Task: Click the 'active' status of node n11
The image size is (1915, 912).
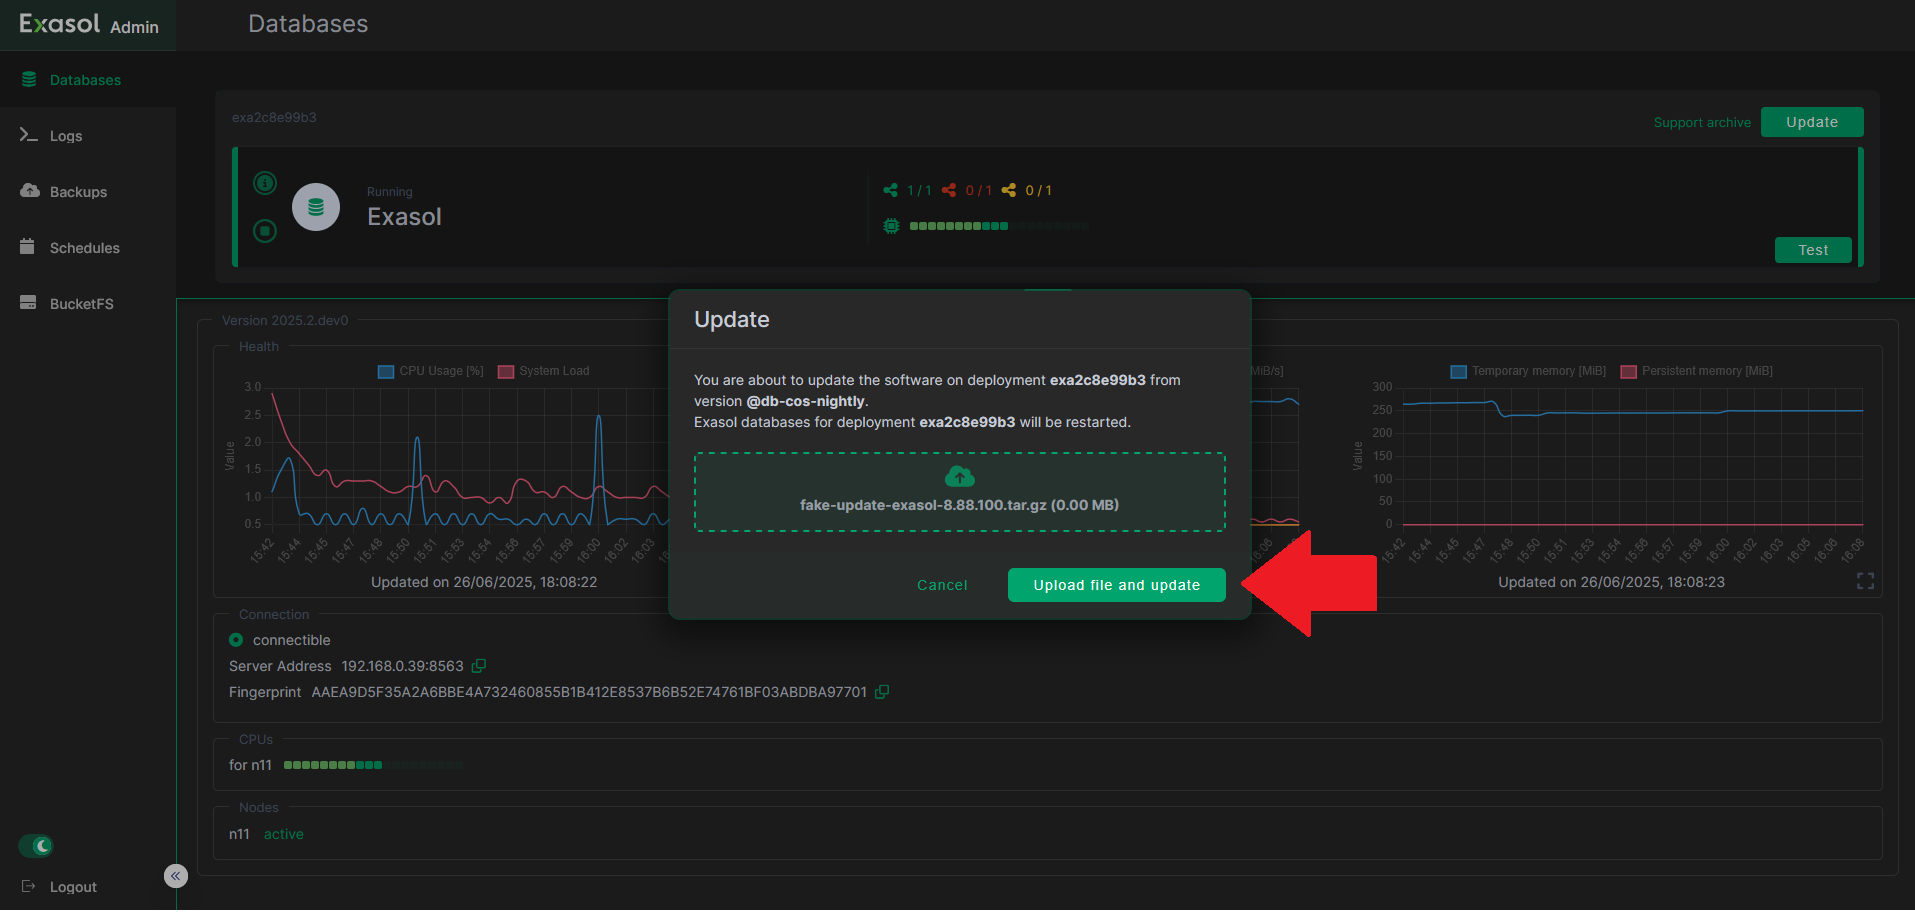Action: (x=284, y=834)
